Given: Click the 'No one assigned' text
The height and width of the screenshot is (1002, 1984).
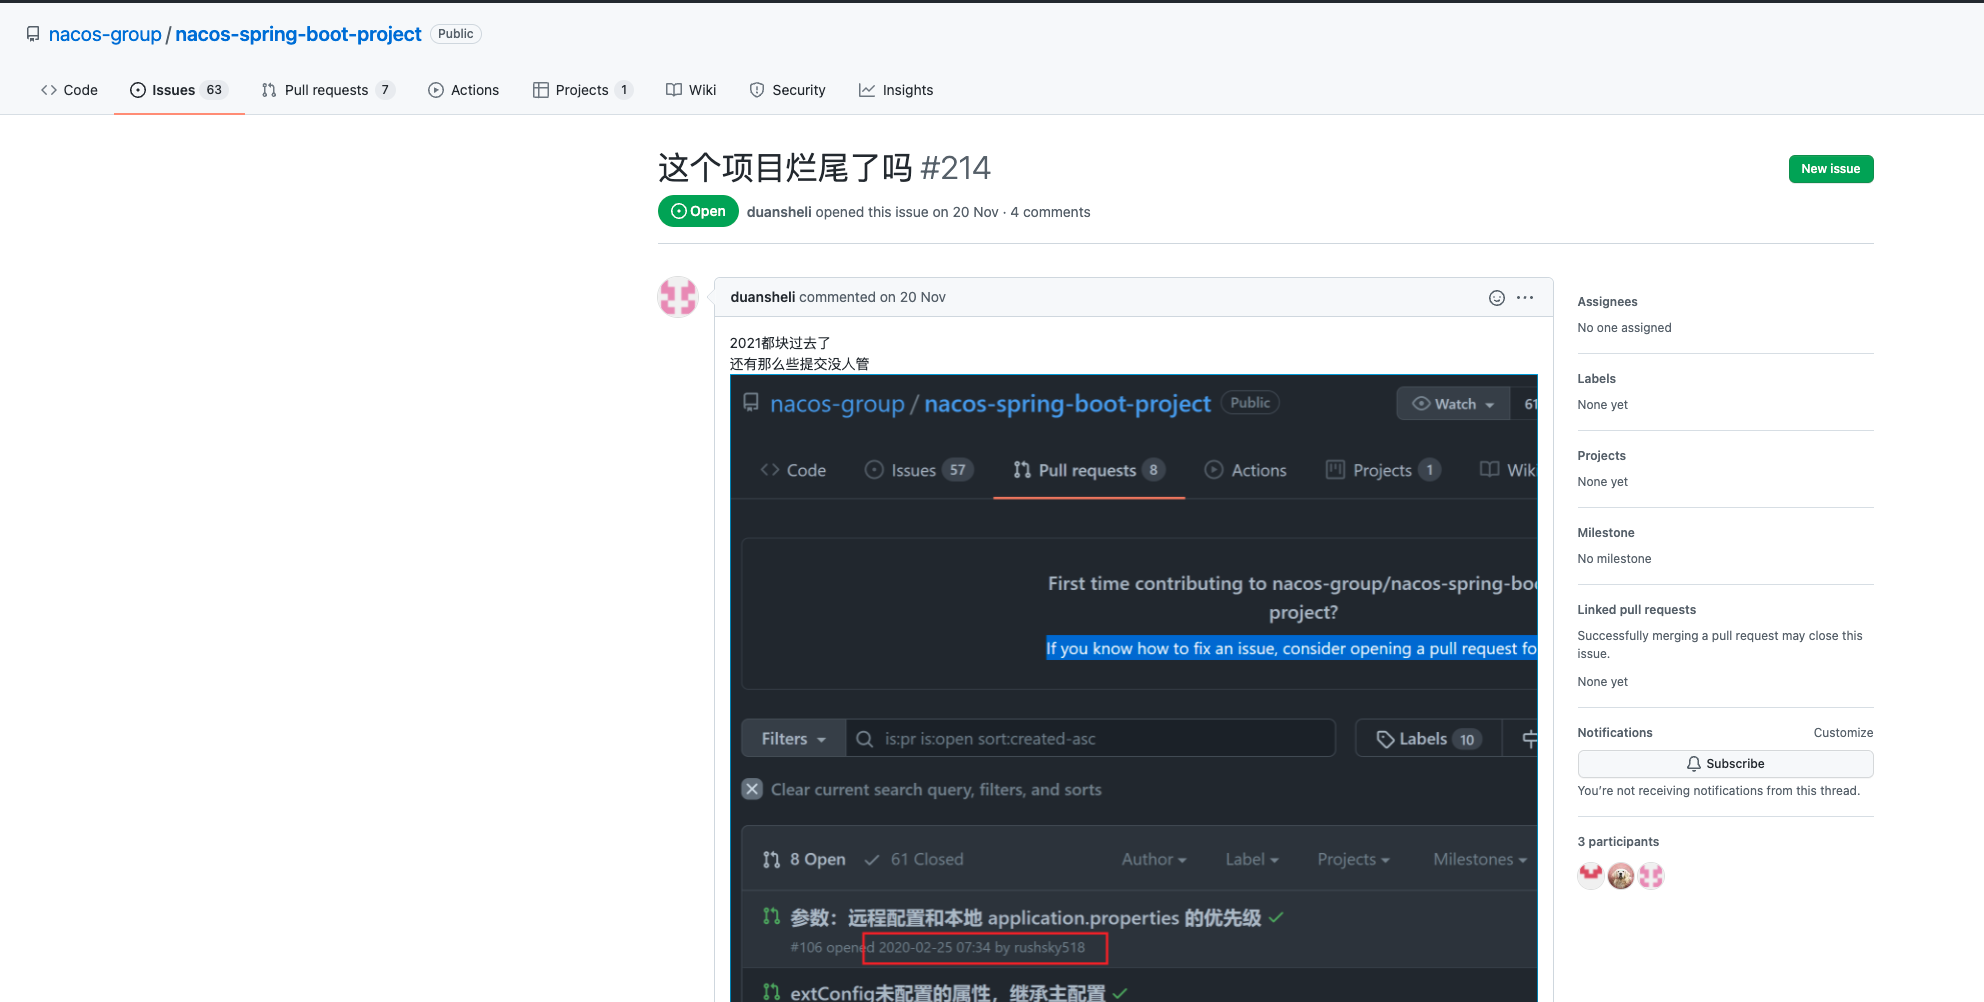Looking at the screenshot, I should point(1624,328).
